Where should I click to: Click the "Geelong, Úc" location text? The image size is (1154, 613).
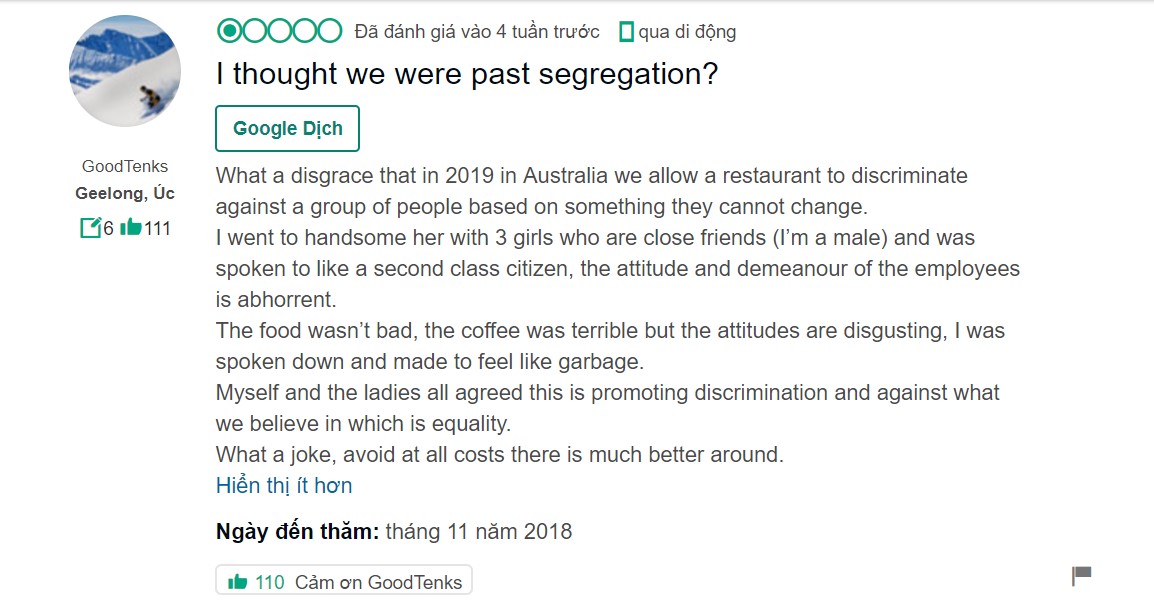point(125,194)
